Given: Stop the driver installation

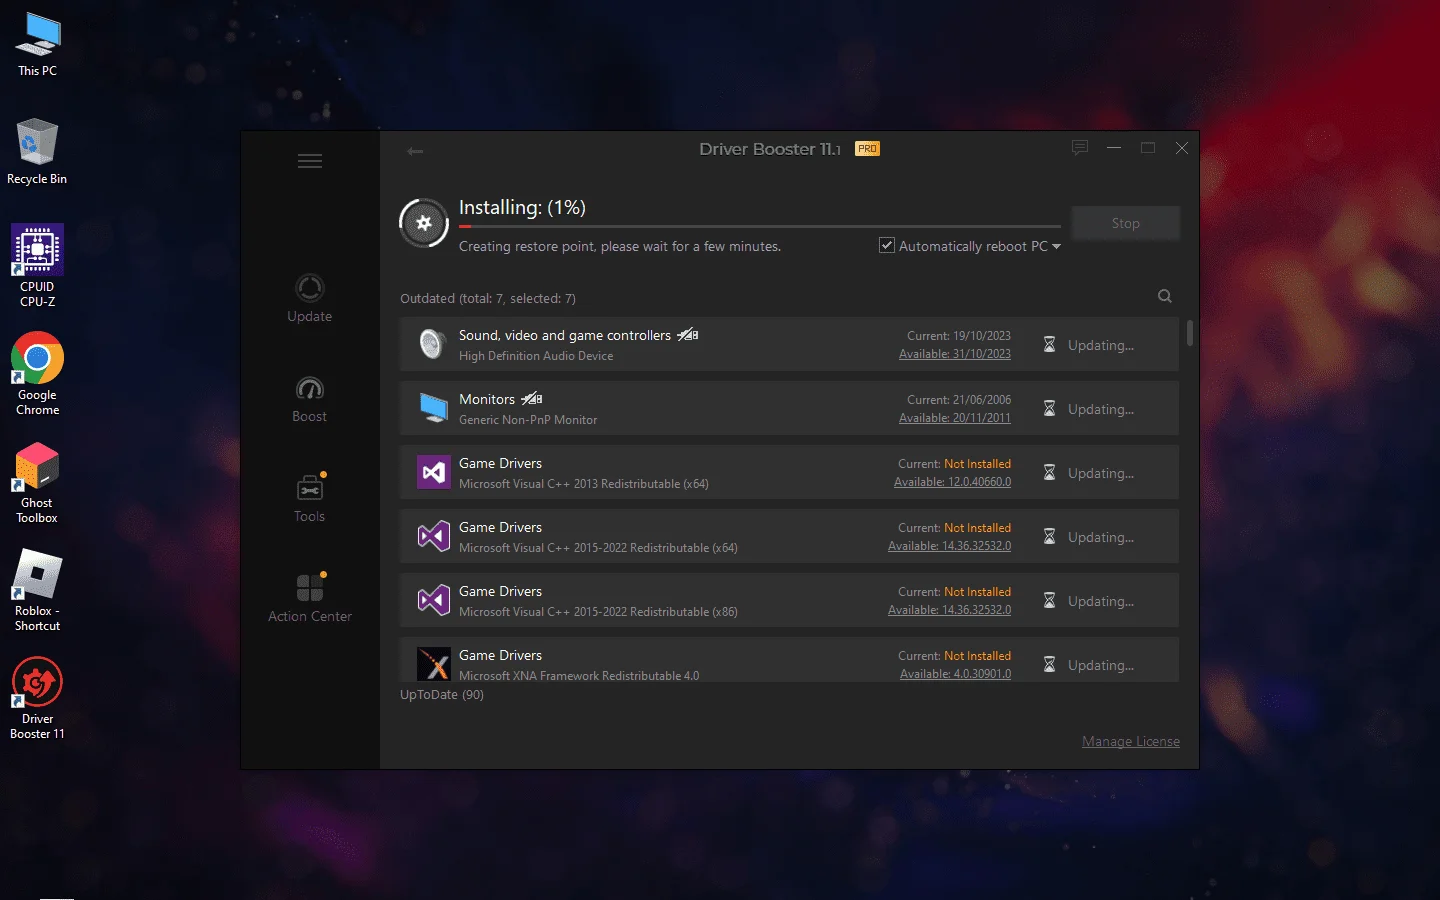Looking at the screenshot, I should pos(1125,223).
